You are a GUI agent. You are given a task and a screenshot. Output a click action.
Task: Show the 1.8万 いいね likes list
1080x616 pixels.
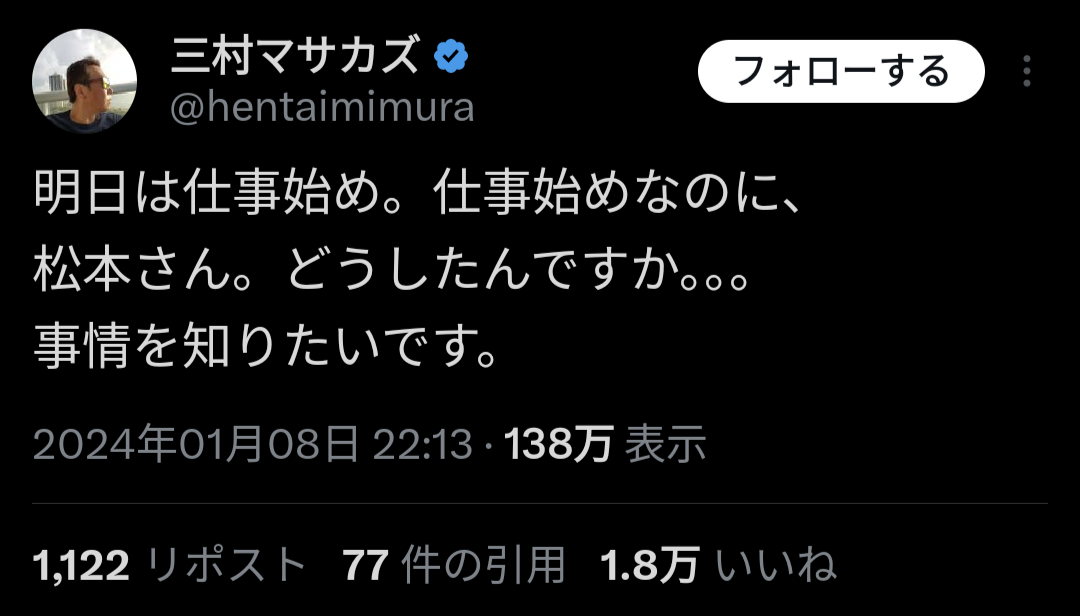[718, 566]
